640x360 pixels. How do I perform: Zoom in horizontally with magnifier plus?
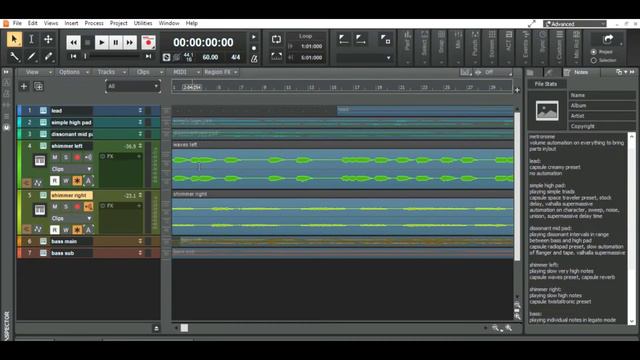(509, 328)
